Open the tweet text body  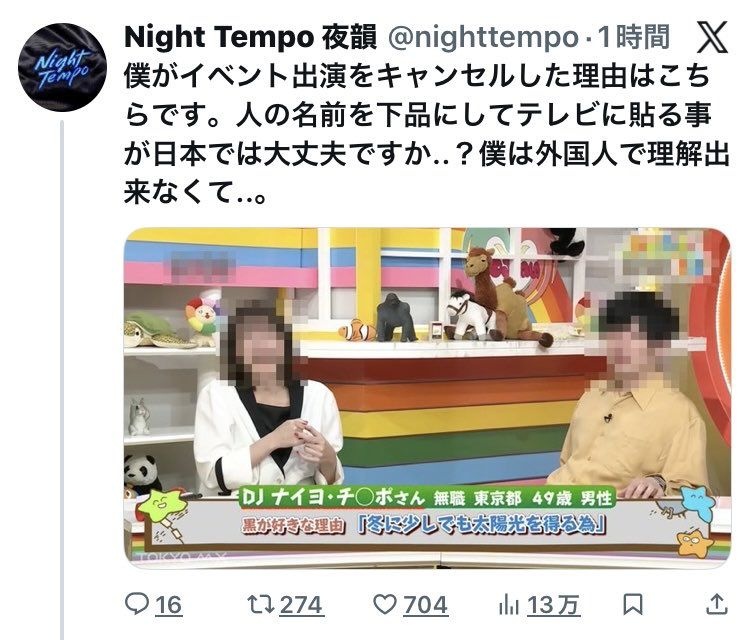click(427, 134)
